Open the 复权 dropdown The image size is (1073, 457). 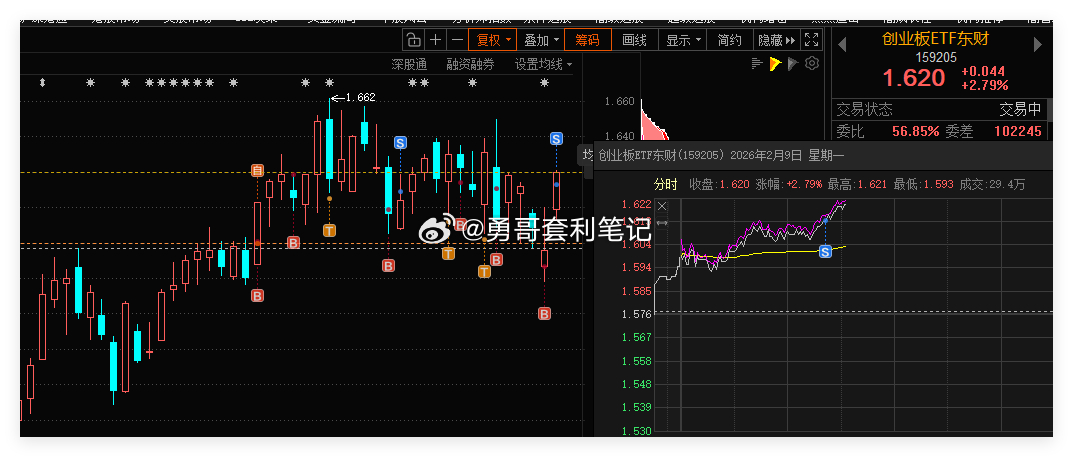(493, 40)
